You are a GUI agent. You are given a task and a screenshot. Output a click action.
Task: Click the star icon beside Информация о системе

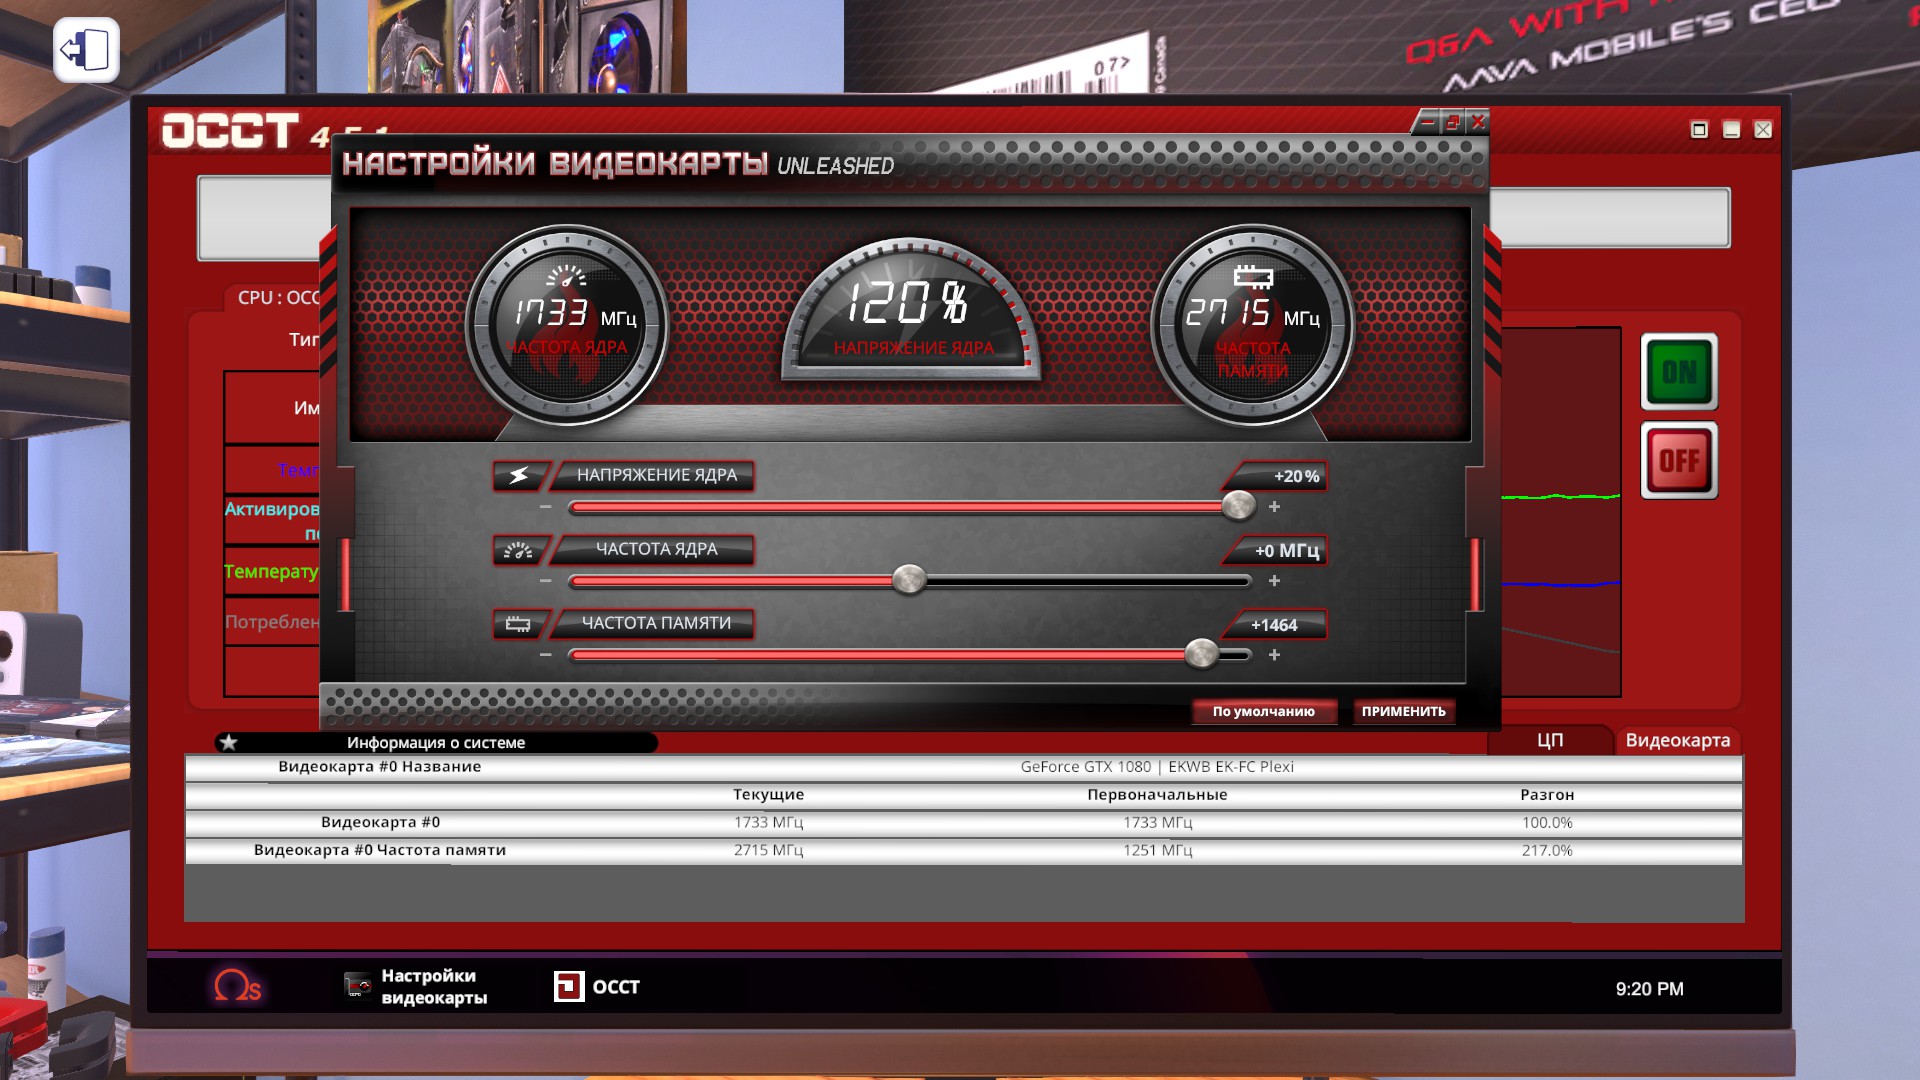point(229,742)
